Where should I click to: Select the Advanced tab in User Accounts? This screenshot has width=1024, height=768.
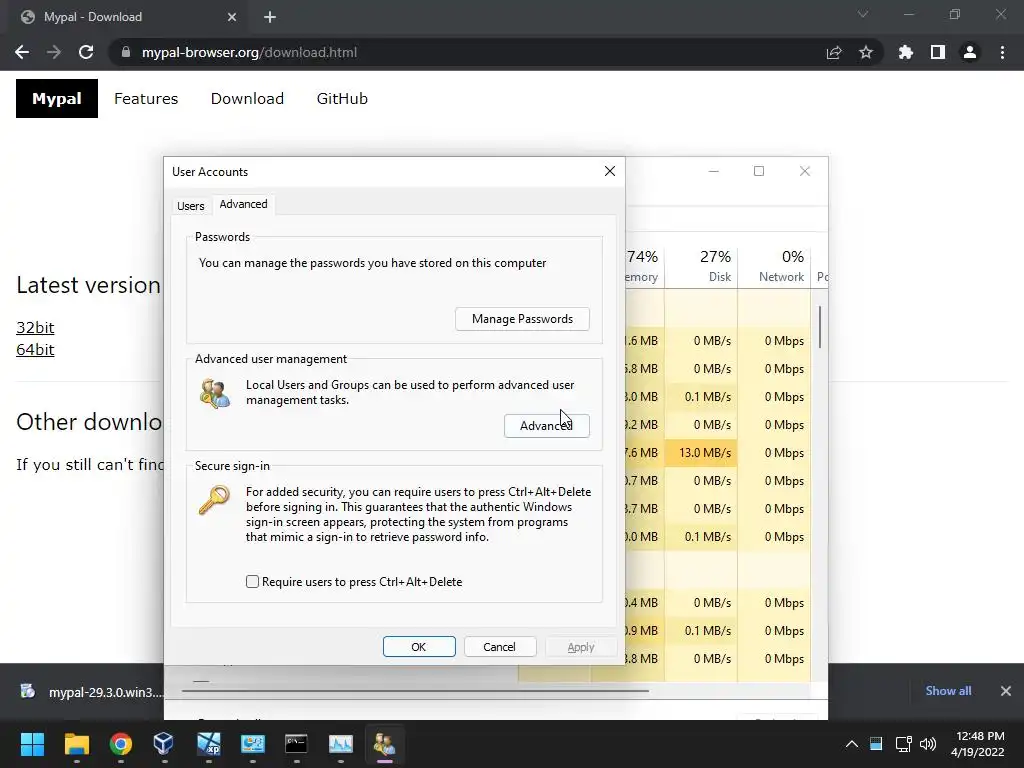click(243, 204)
